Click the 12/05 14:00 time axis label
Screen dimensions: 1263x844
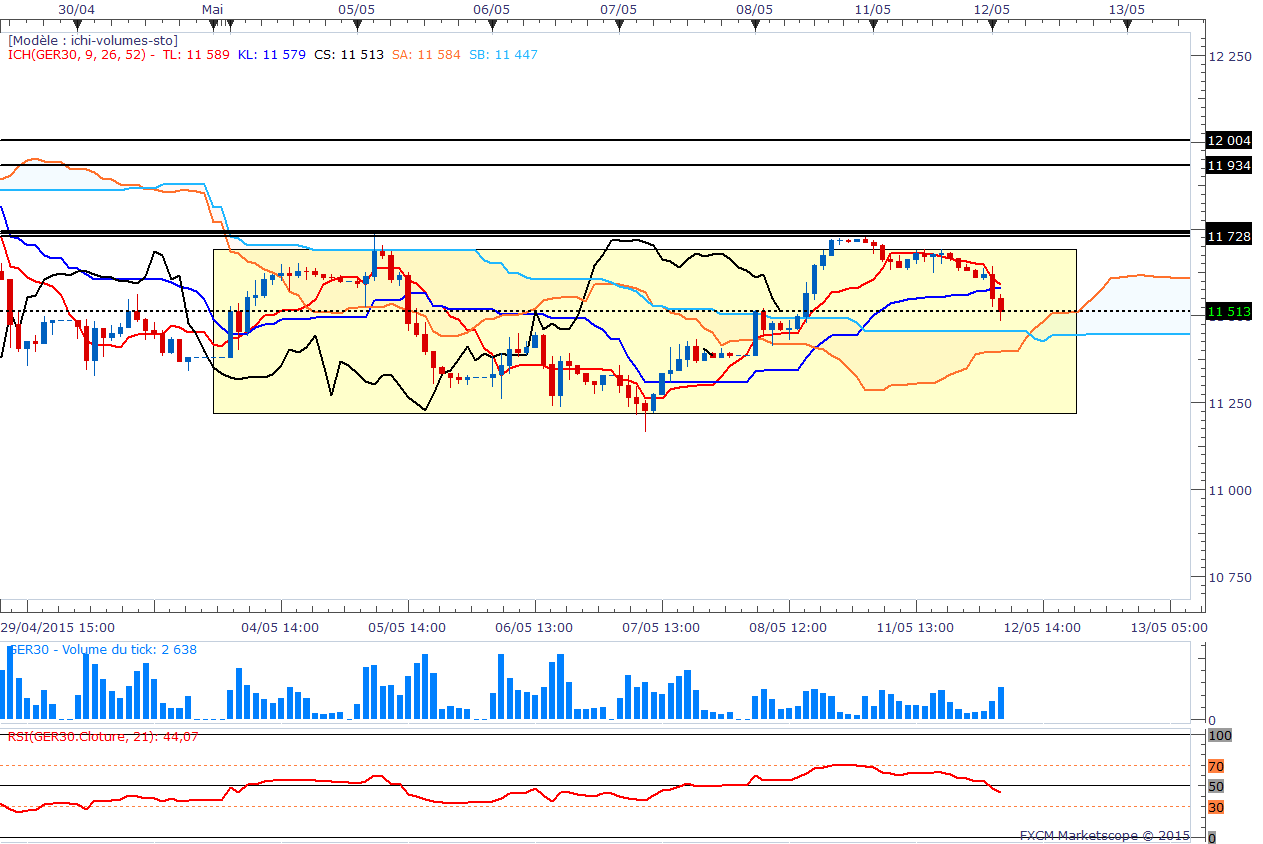click(x=1043, y=628)
